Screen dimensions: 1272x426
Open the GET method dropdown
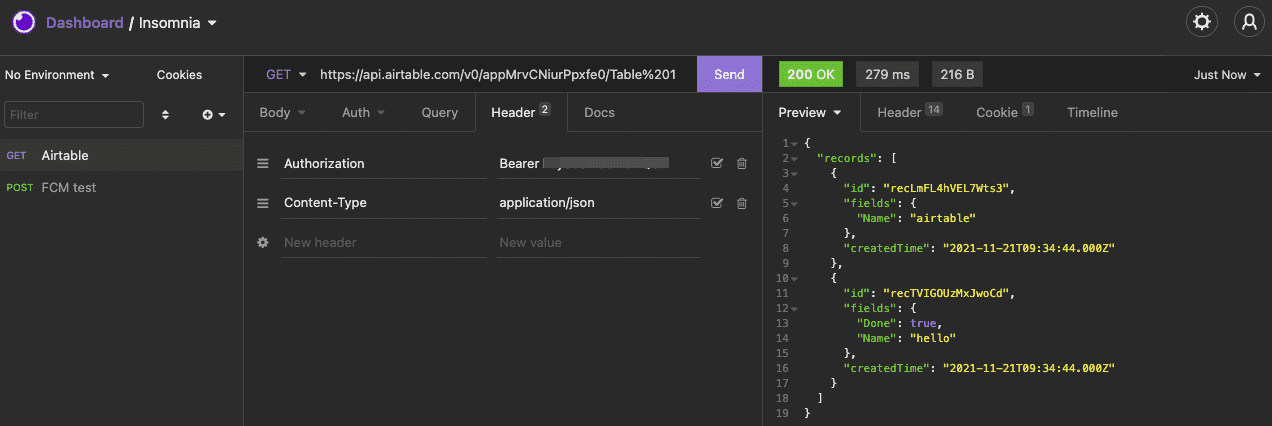(286, 75)
